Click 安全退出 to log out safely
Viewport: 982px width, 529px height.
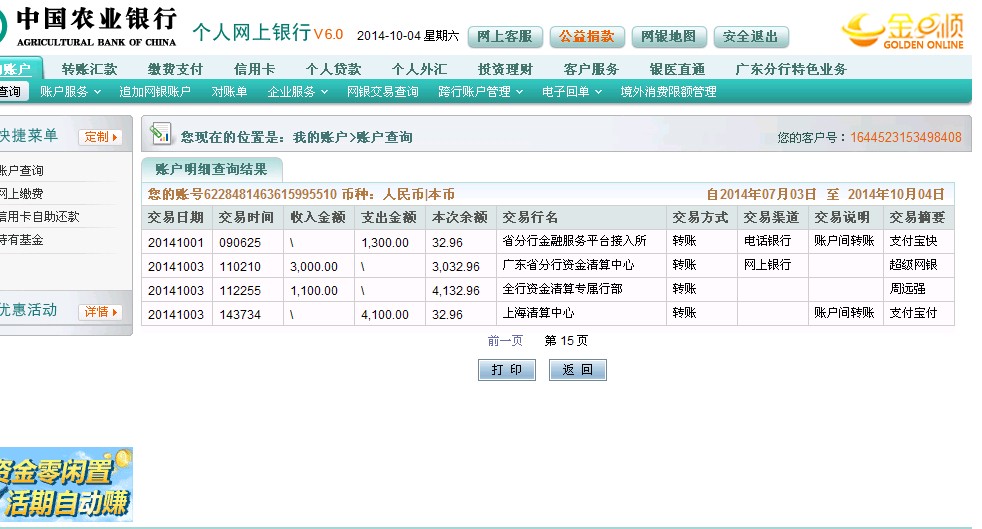750,37
